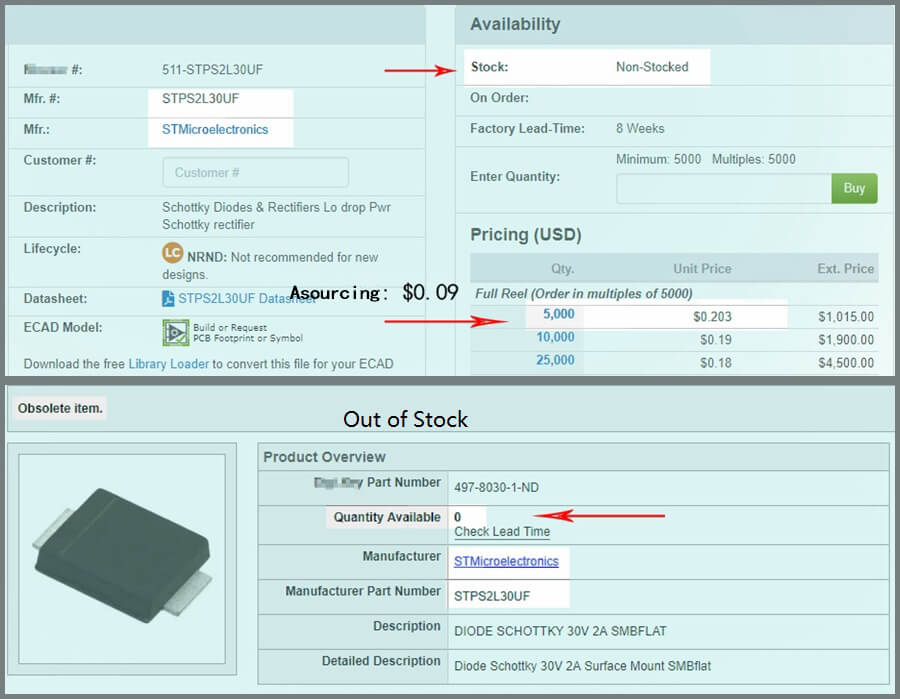The width and height of the screenshot is (900, 699).
Task: Click the Ext. Price column header
Action: pyautogui.click(x=845, y=269)
